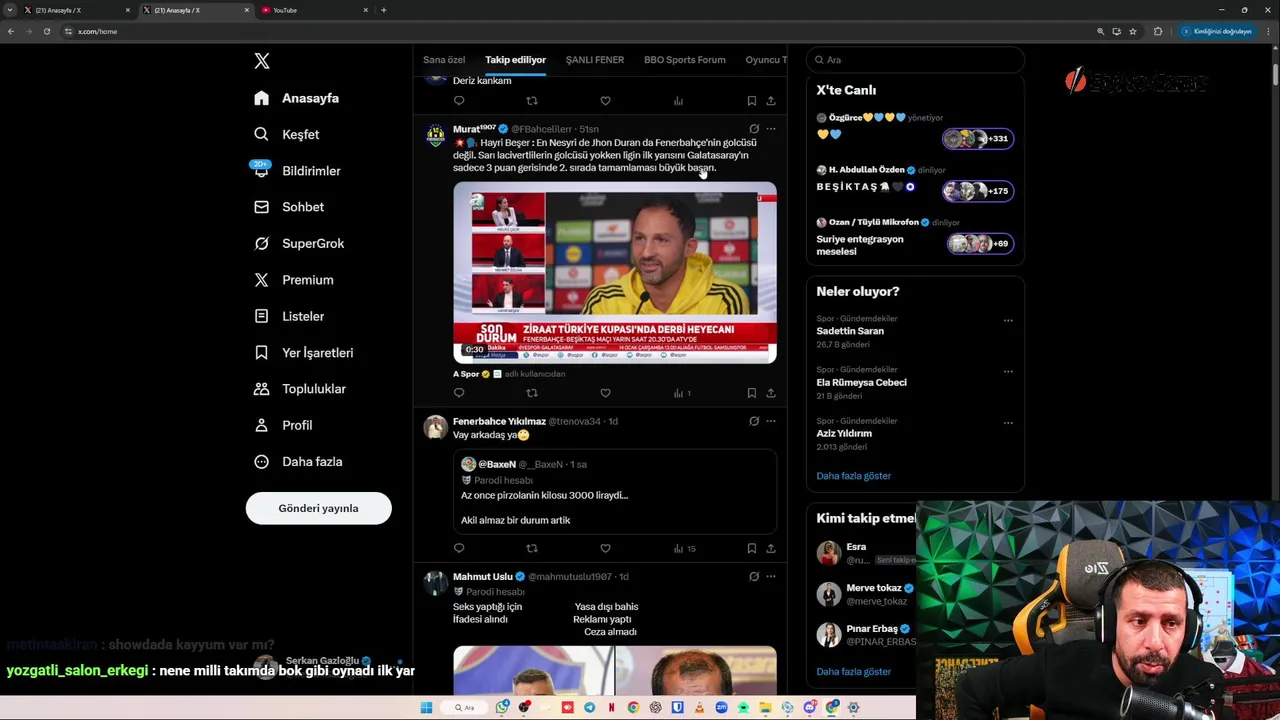Like the Deniz kankam post

(605, 101)
